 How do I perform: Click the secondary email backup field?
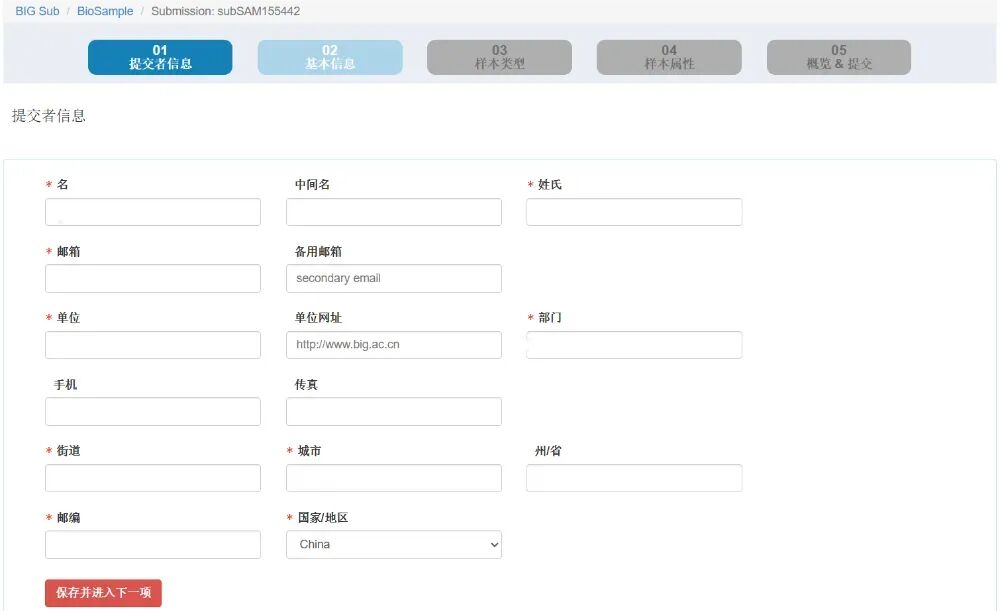pyautogui.click(x=393, y=278)
